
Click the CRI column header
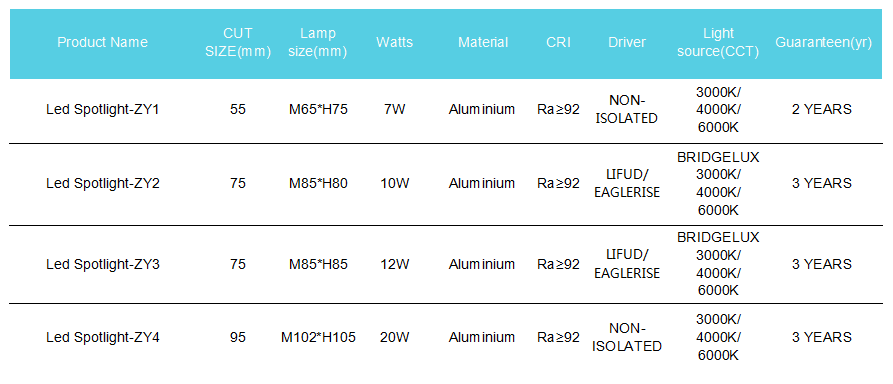(558, 42)
